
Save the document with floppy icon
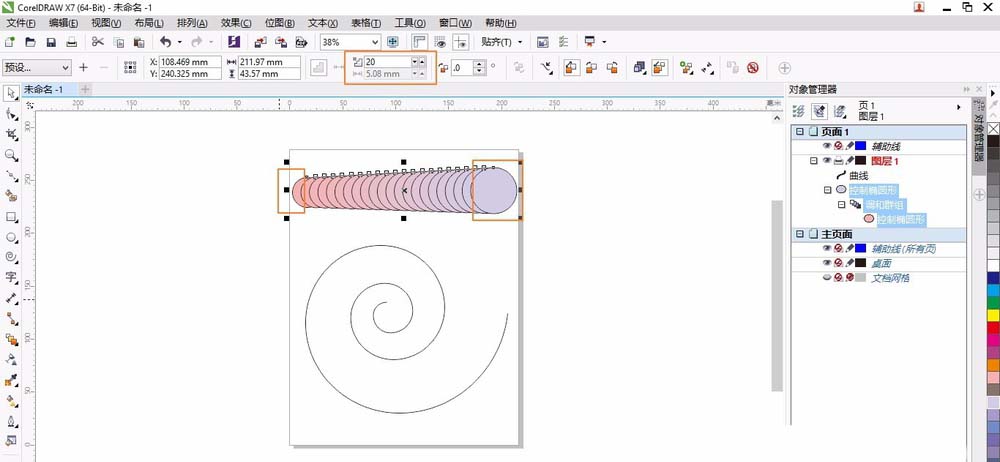point(51,42)
